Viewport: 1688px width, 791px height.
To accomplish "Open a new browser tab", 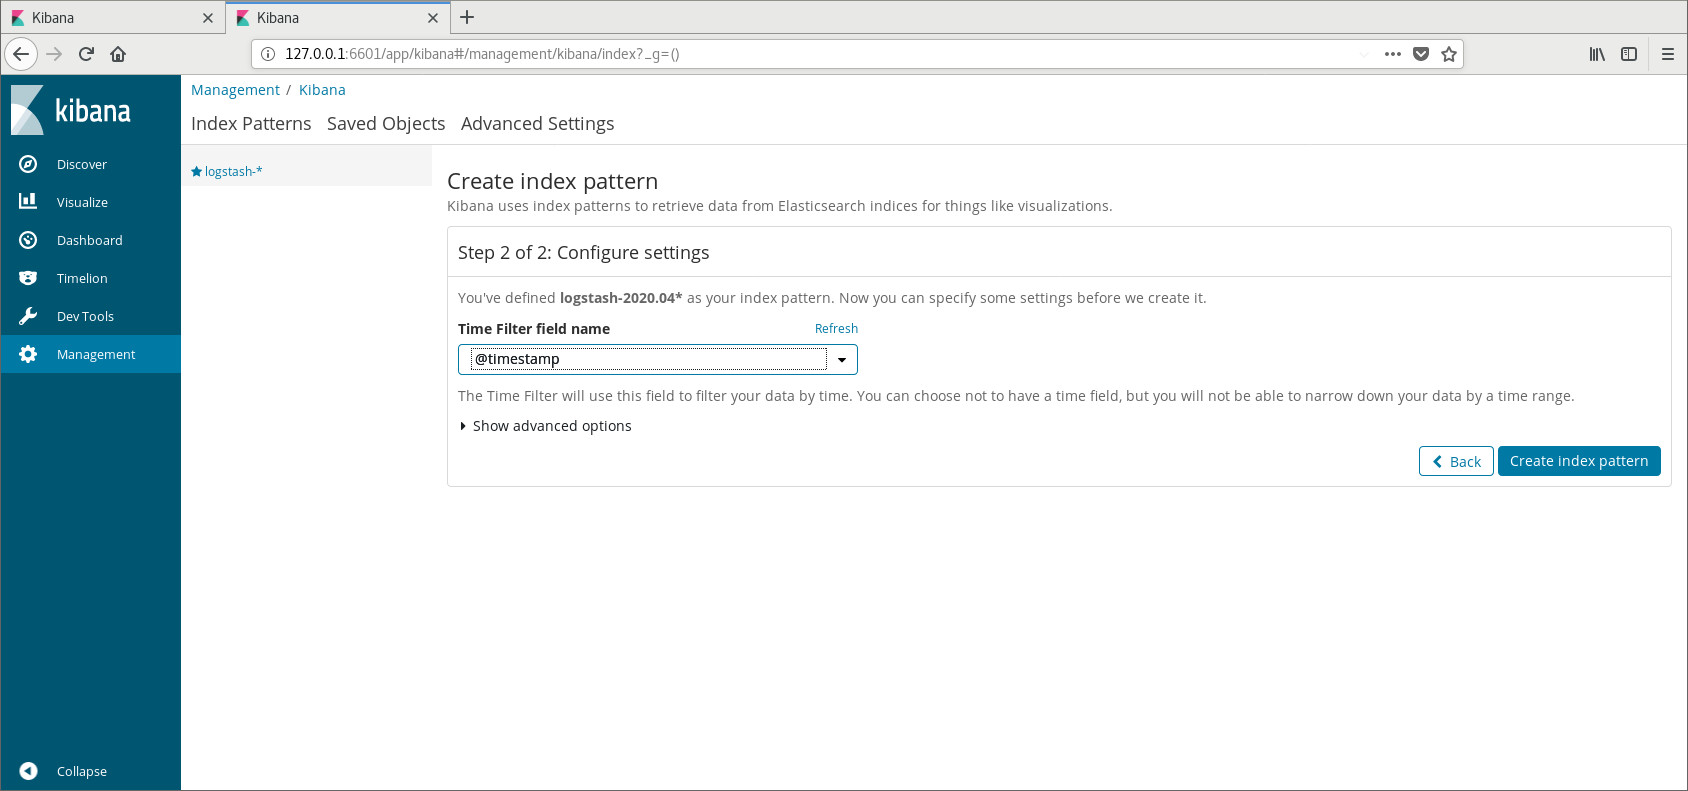I will (x=467, y=17).
